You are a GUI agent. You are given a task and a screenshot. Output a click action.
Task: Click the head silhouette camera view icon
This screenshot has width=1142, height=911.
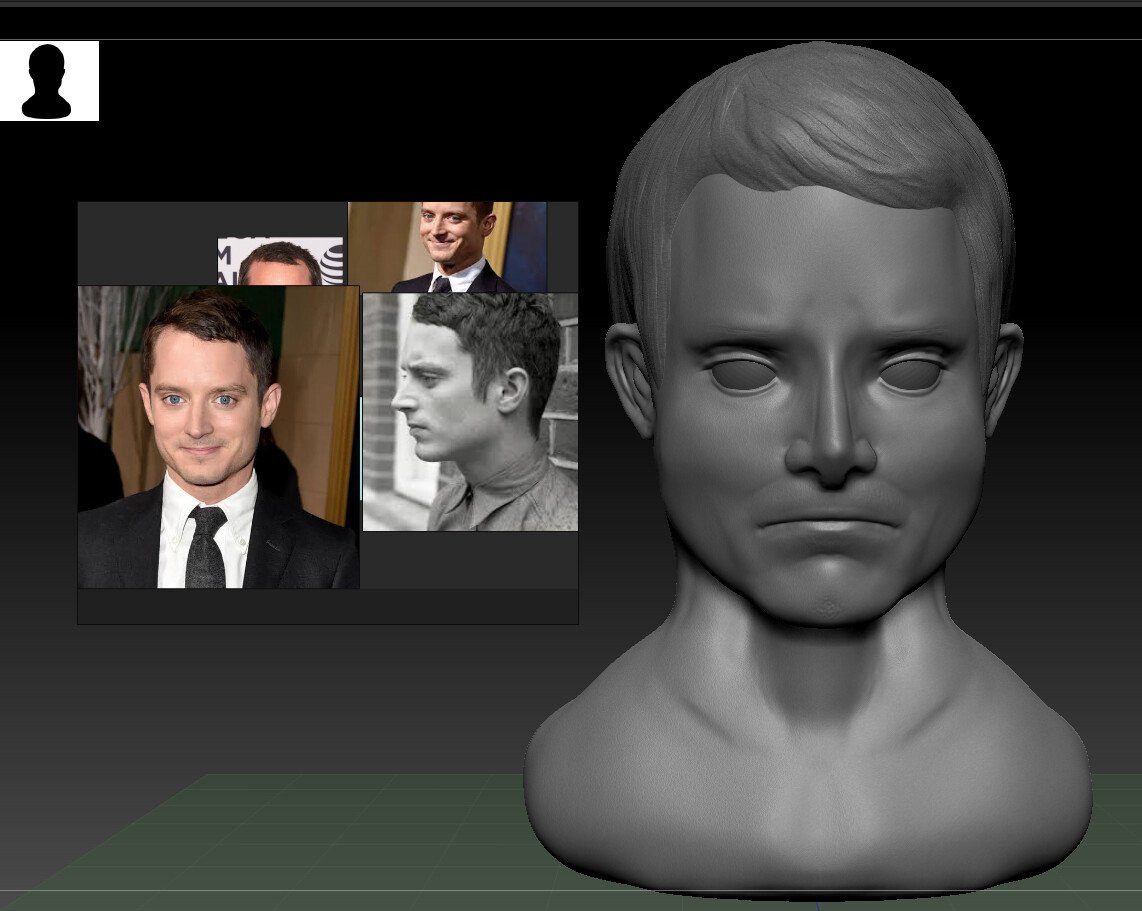49,81
